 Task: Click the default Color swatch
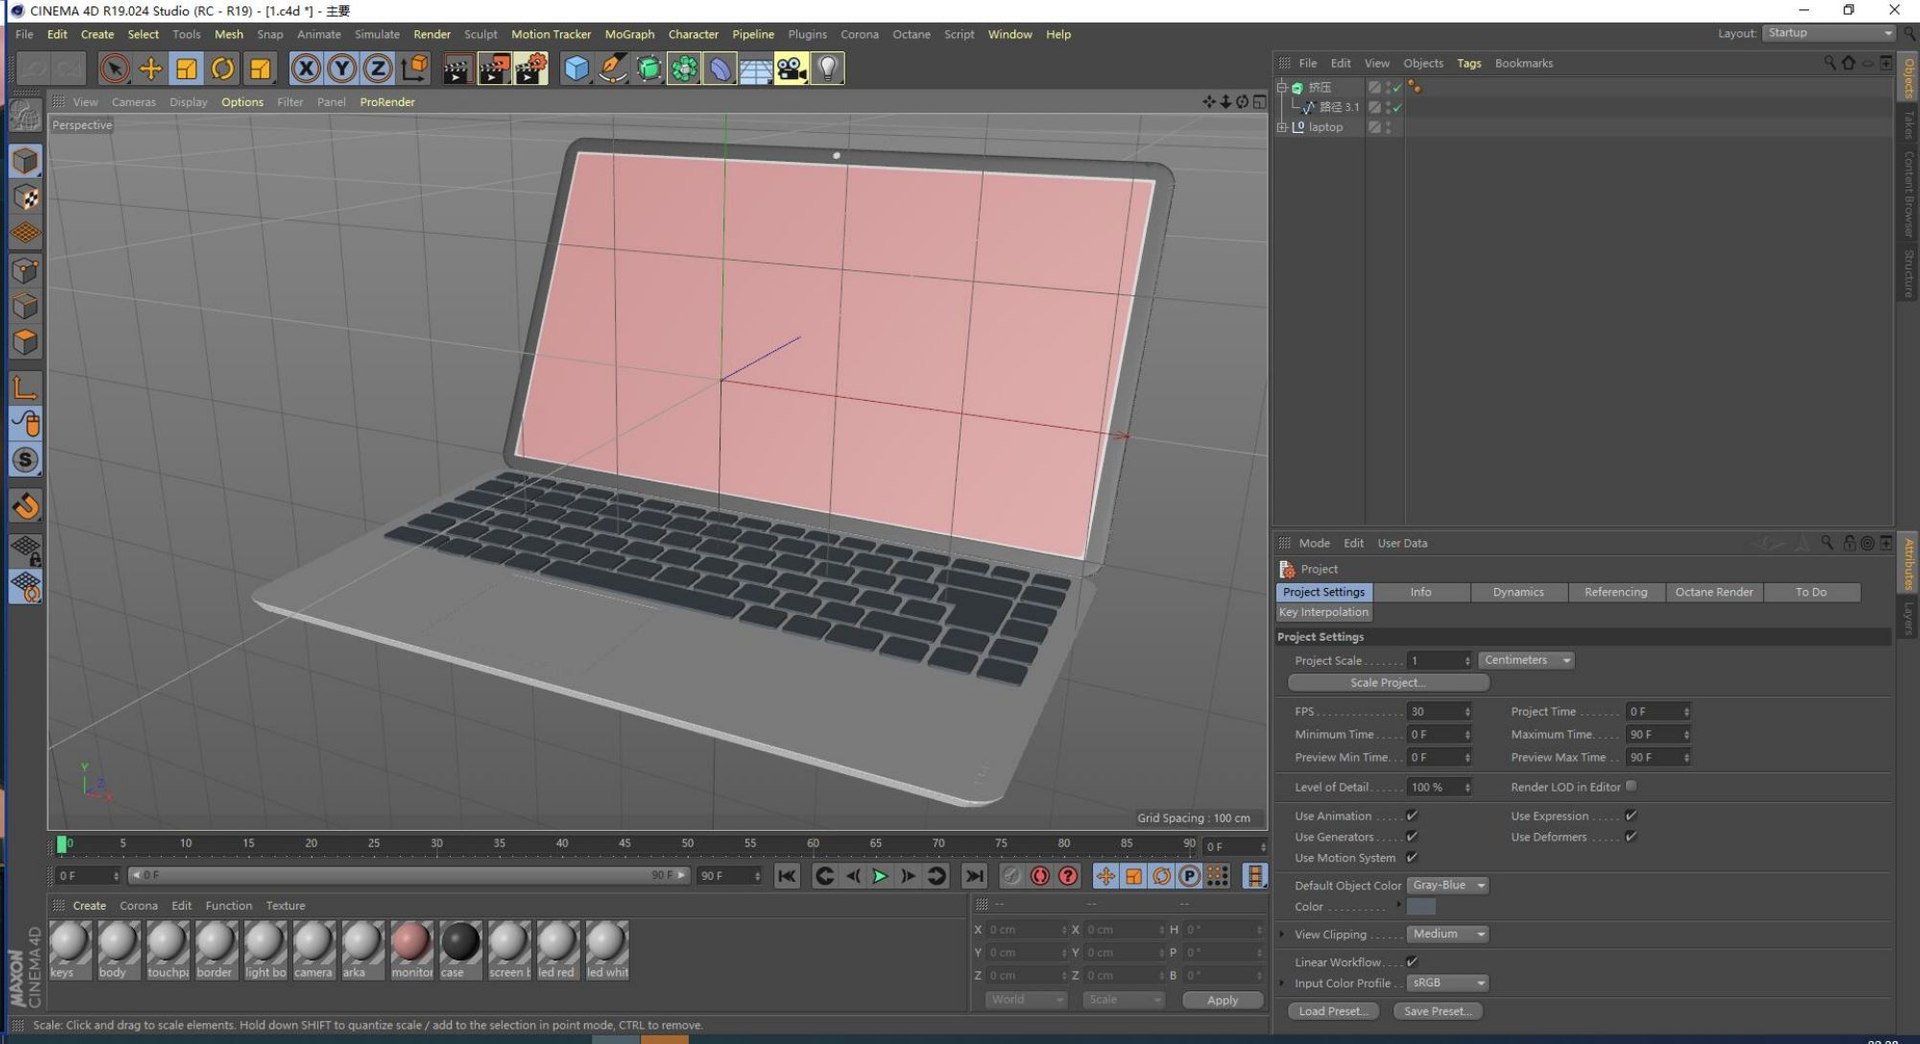[1421, 907]
